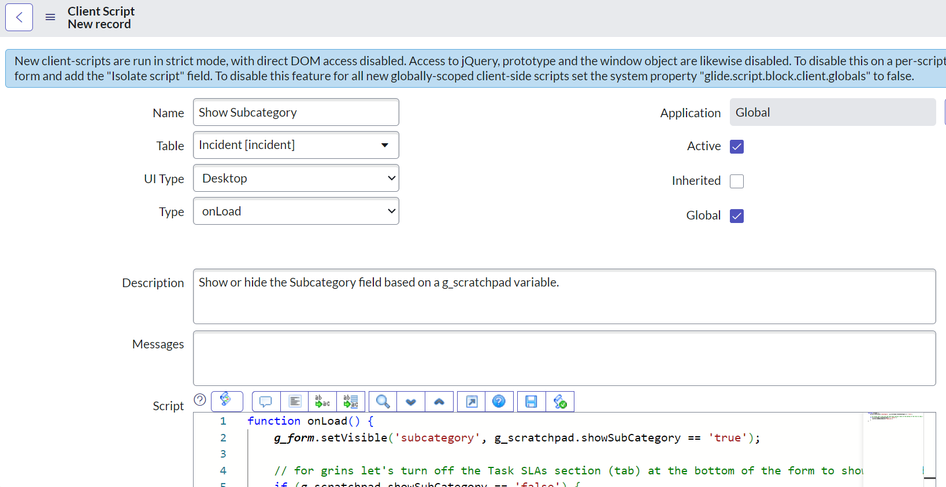Open the UI Type dropdown
Viewport: 946px width, 487px height.
pyautogui.click(x=296, y=178)
